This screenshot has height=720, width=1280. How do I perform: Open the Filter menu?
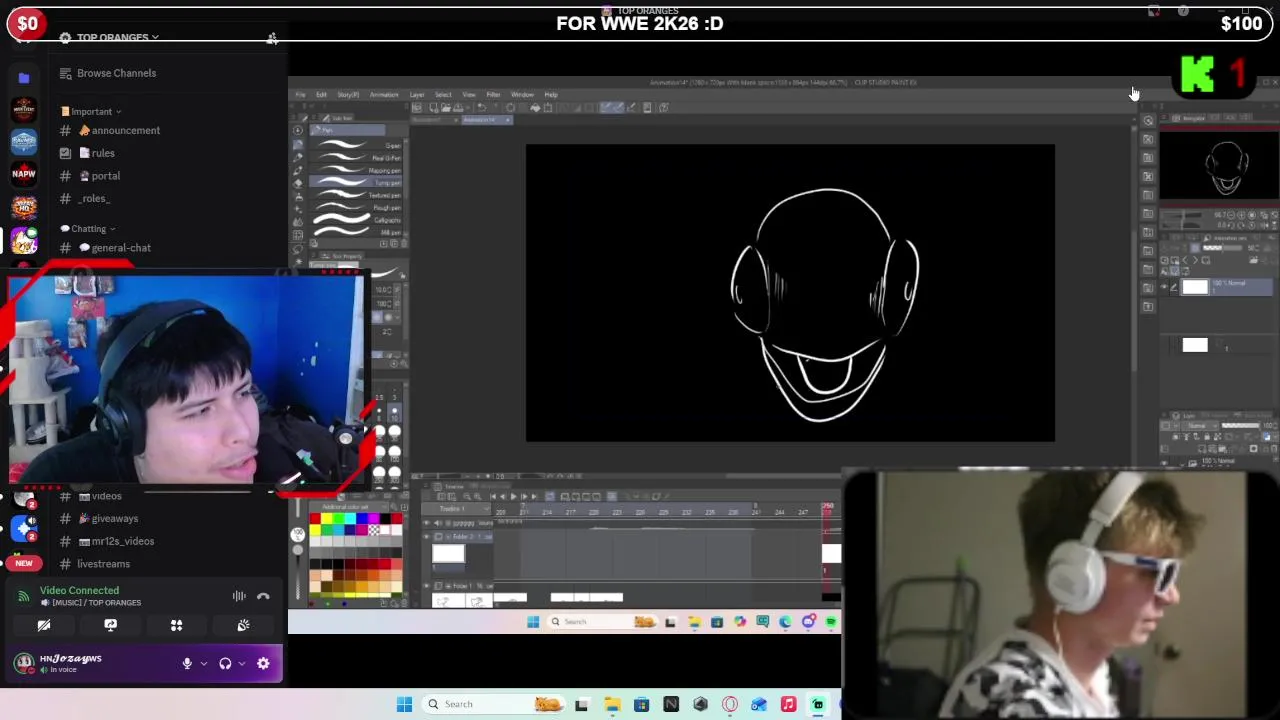(493, 95)
